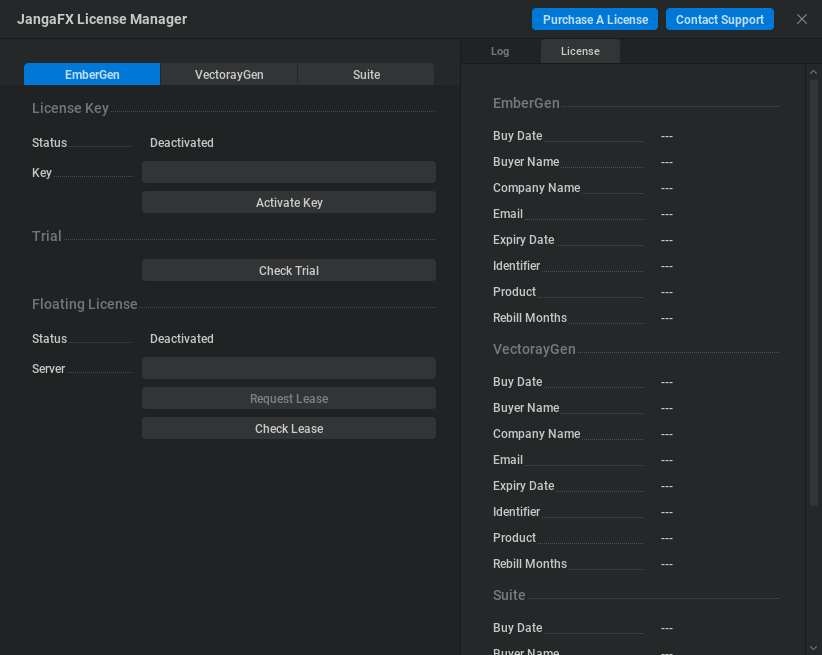Click the scrollbar up arrow in License panel
The height and width of the screenshot is (655, 822).
(813, 72)
